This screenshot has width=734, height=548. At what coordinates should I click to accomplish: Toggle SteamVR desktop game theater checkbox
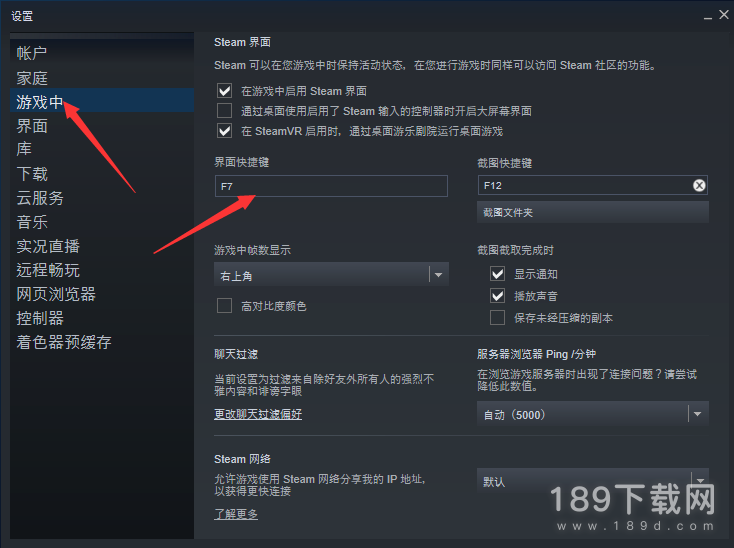[224, 131]
